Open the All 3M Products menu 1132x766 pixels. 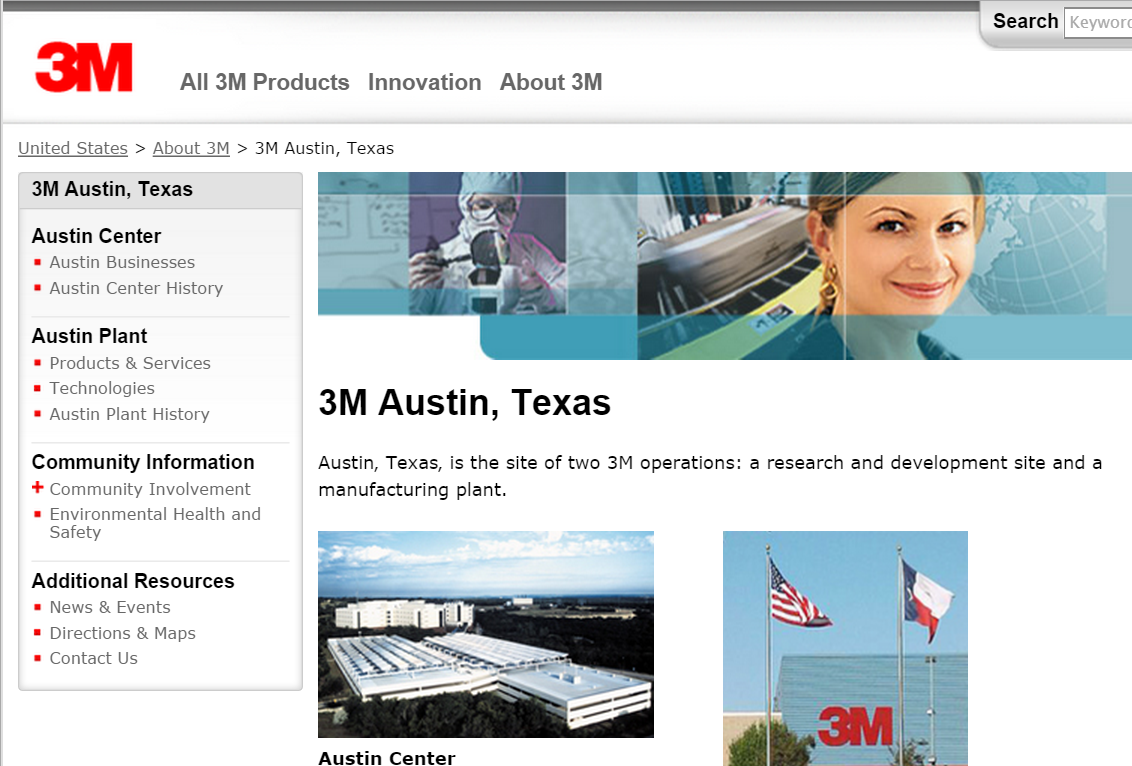(264, 82)
